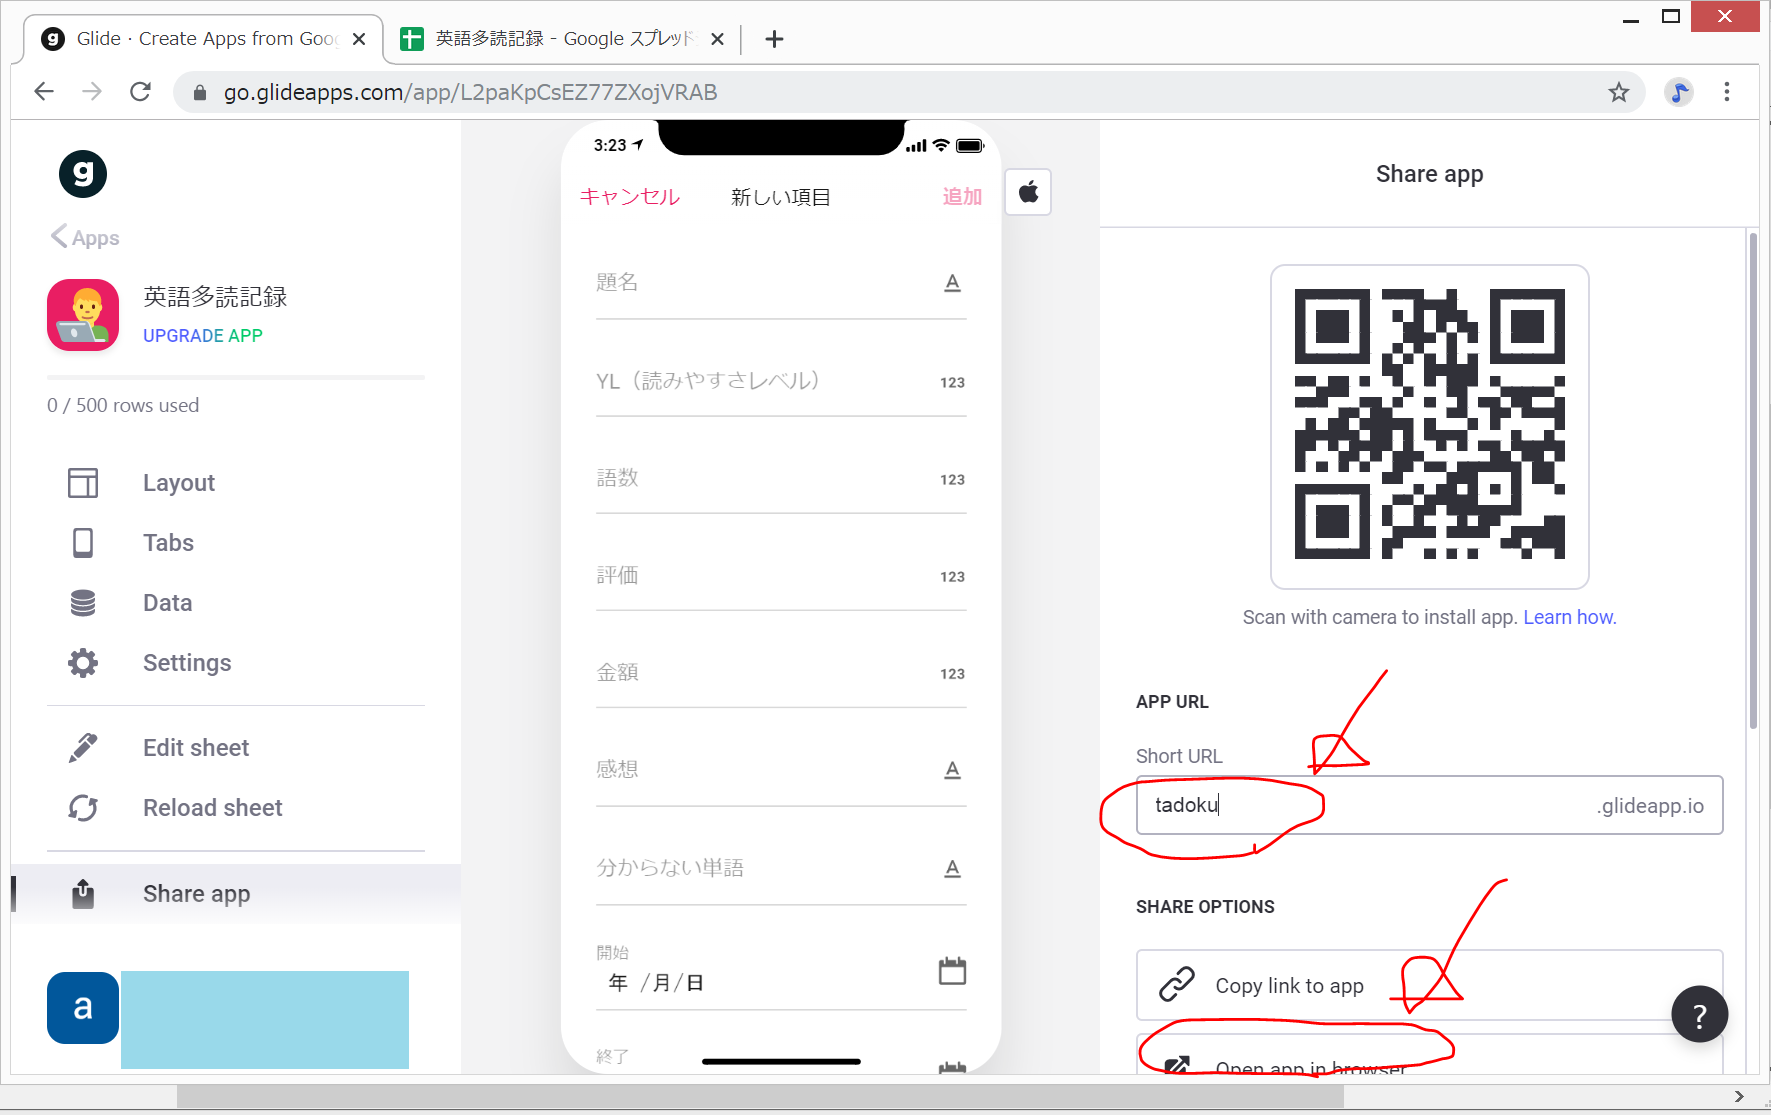The width and height of the screenshot is (1771, 1115).
Task: Click the Short URL input field
Action: click(x=1429, y=805)
